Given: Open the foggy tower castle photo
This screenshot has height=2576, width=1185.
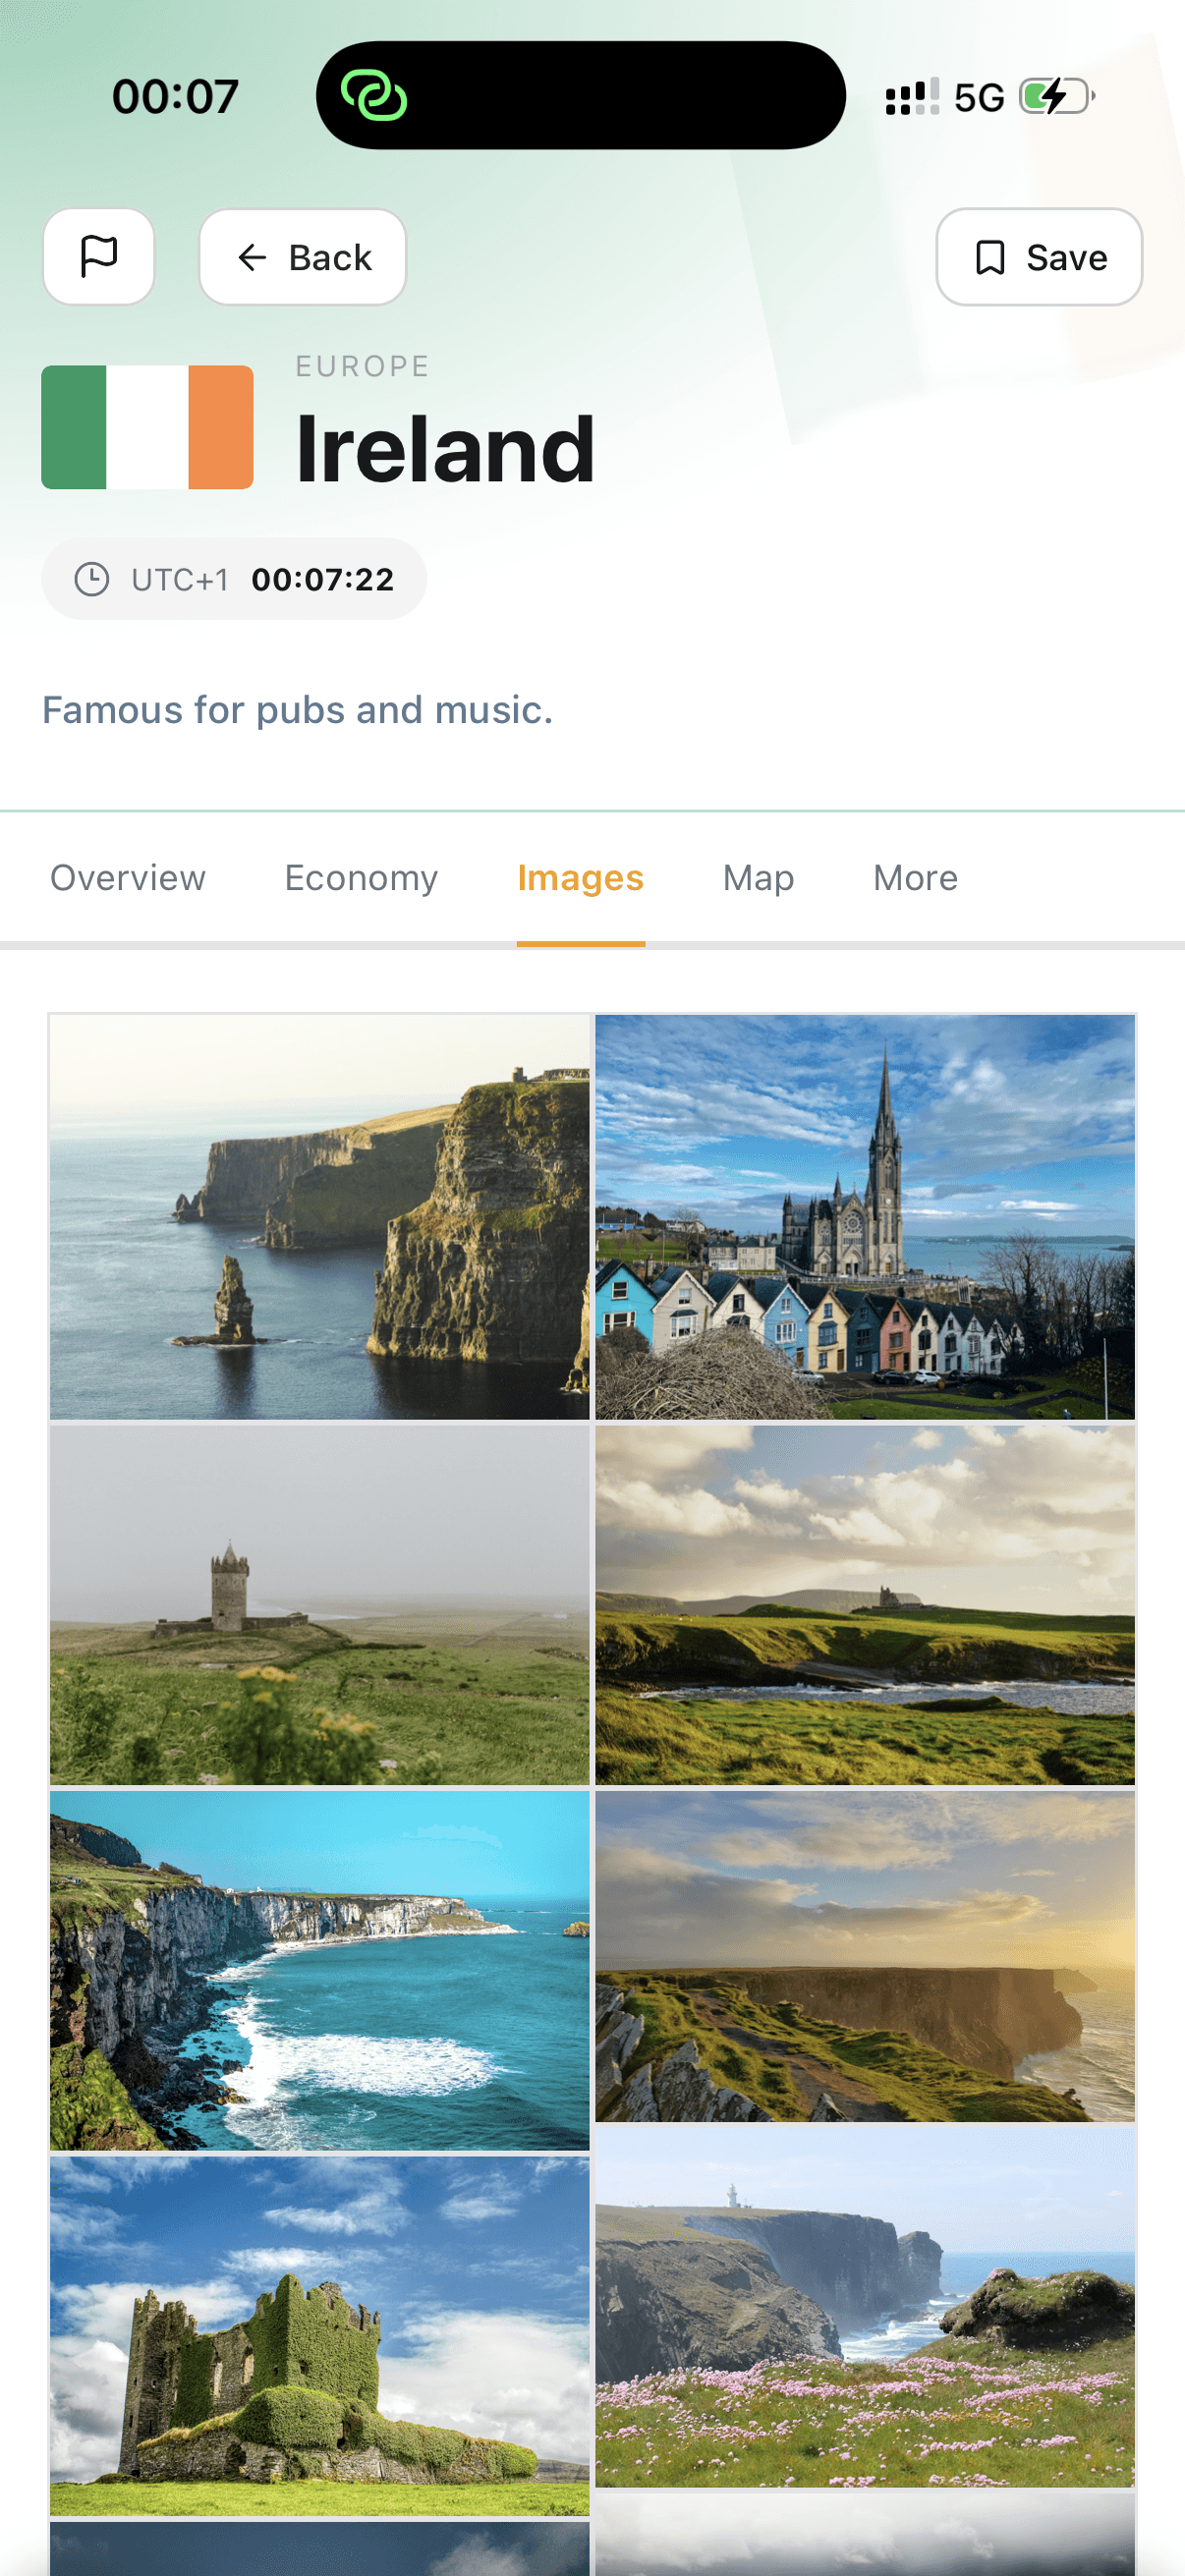Looking at the screenshot, I should (x=320, y=1605).
